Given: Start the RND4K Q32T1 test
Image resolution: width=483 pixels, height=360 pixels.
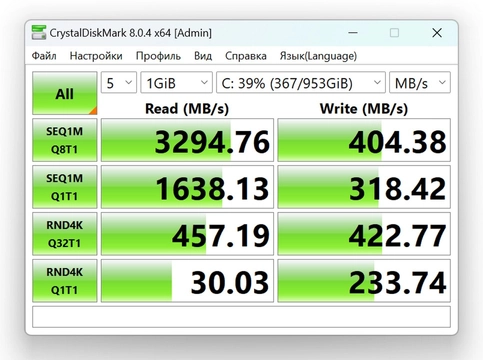Looking at the screenshot, I should point(65,234).
